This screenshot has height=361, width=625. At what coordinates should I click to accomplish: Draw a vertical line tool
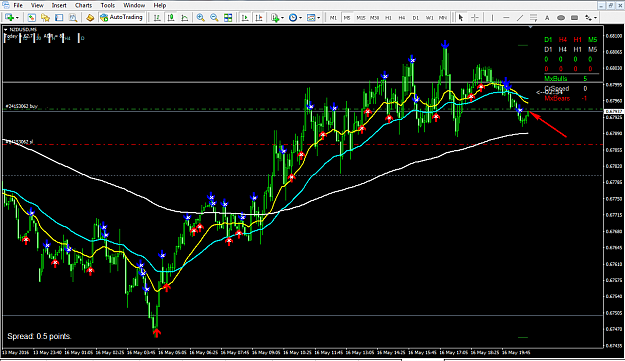point(492,18)
